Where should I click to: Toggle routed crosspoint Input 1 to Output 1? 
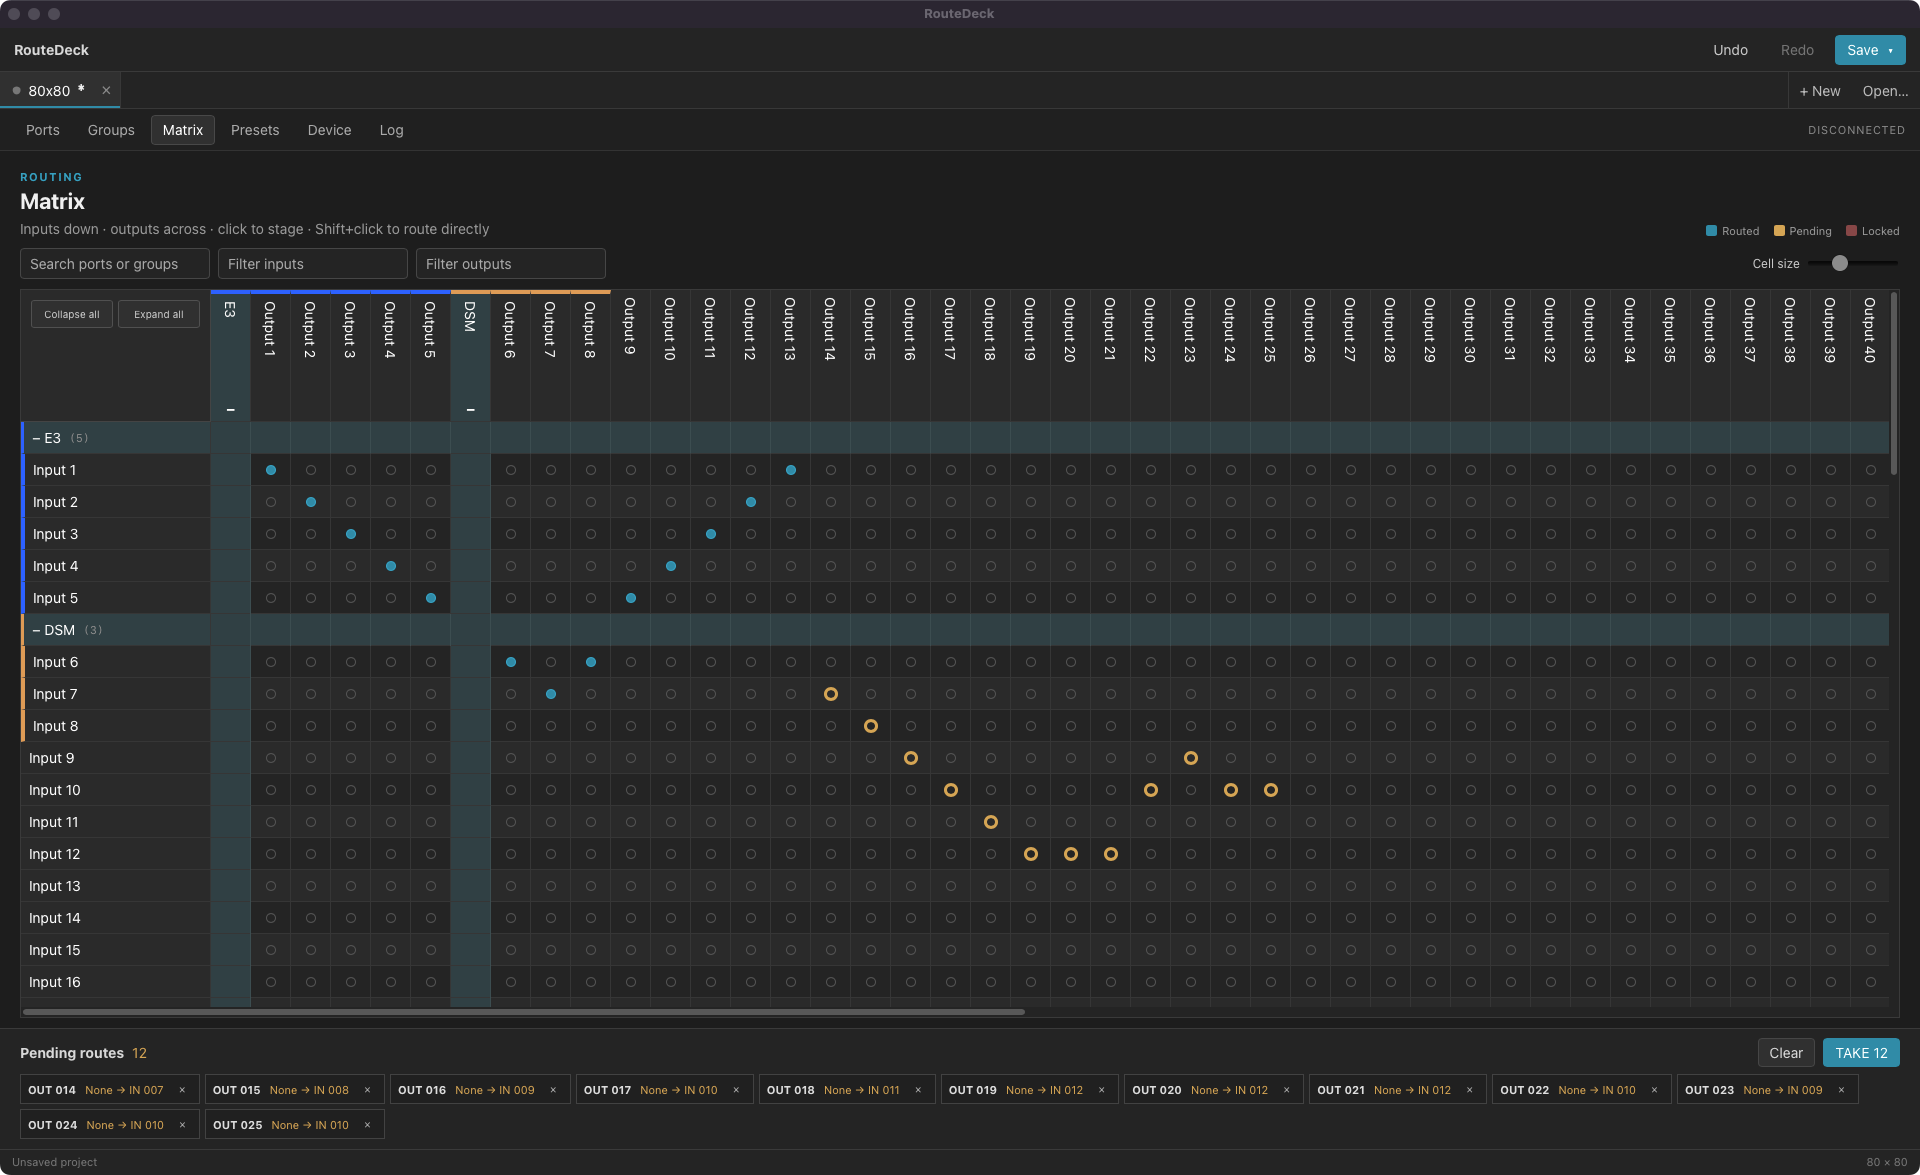click(x=271, y=470)
